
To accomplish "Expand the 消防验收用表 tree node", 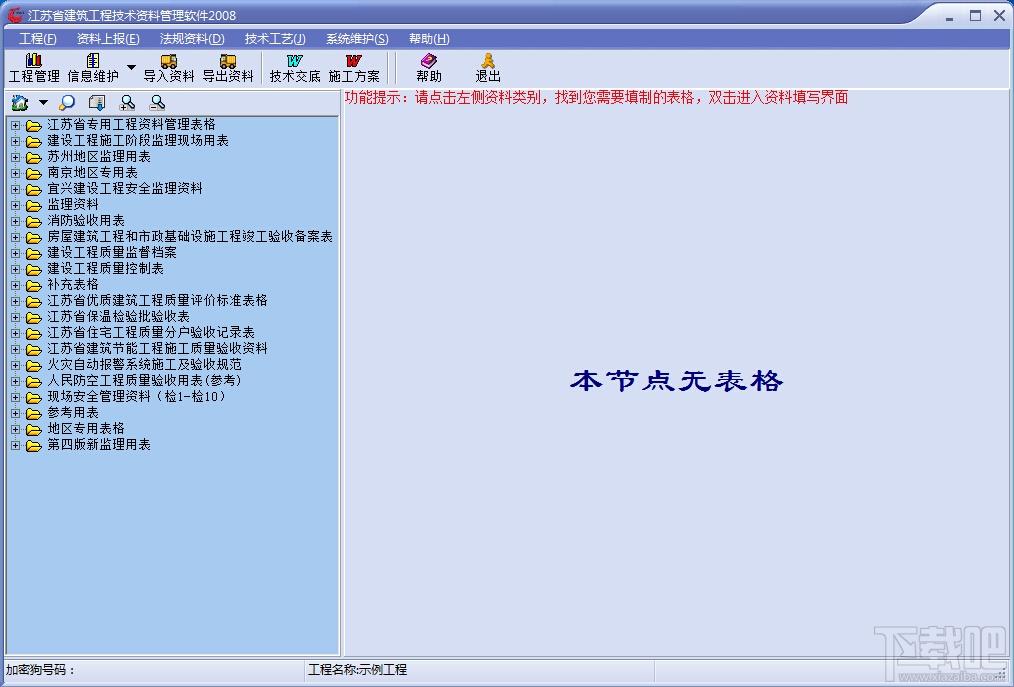I will (16, 221).
